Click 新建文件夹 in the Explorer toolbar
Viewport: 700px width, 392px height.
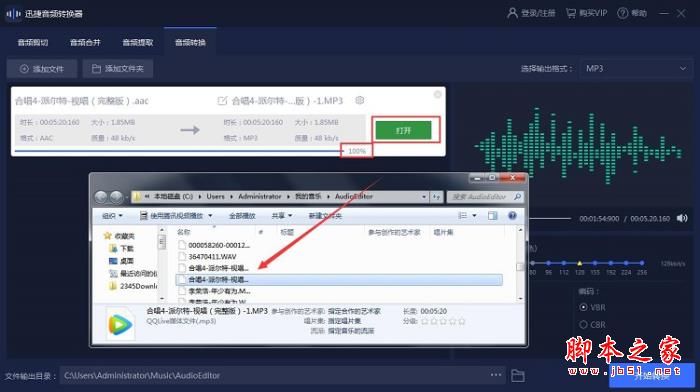click(x=325, y=216)
